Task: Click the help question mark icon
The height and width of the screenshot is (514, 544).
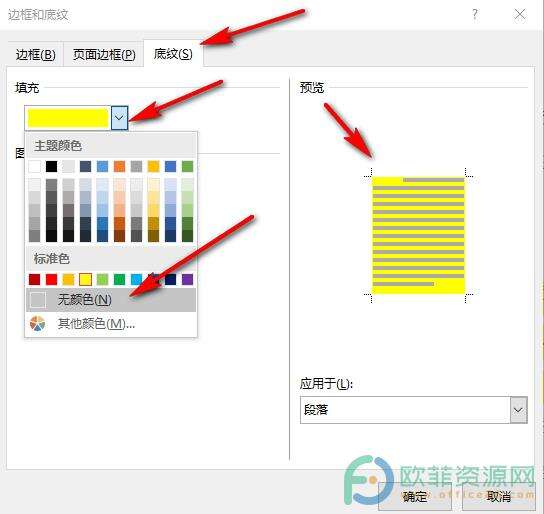Action: coord(475,15)
